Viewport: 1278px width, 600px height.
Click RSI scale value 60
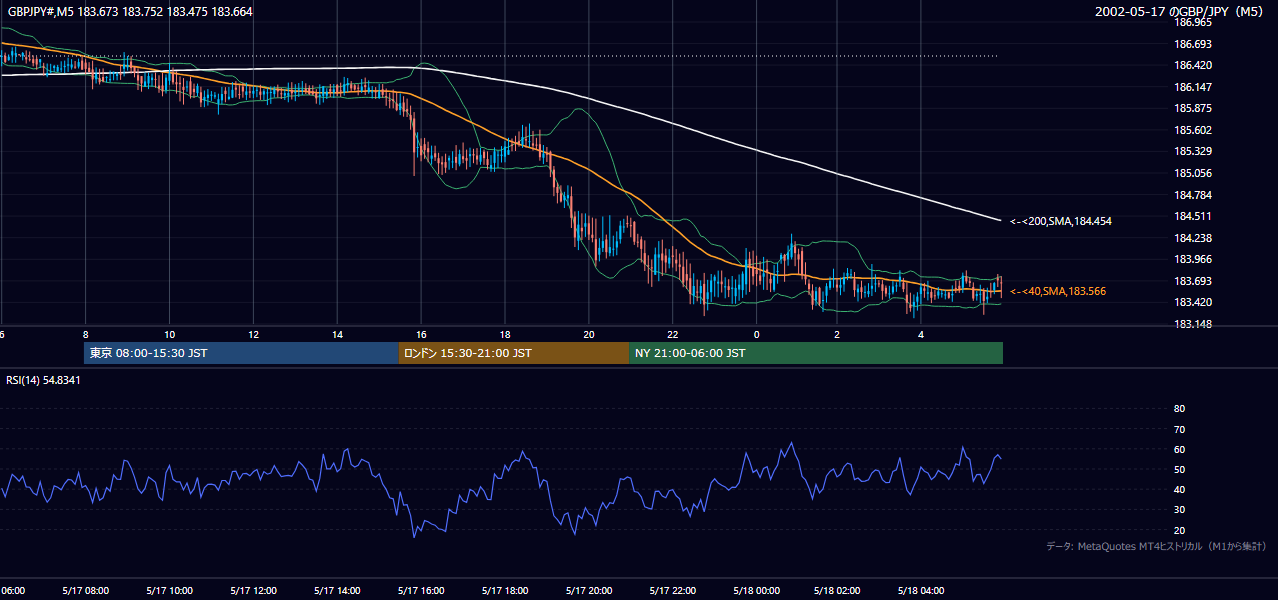click(1179, 449)
